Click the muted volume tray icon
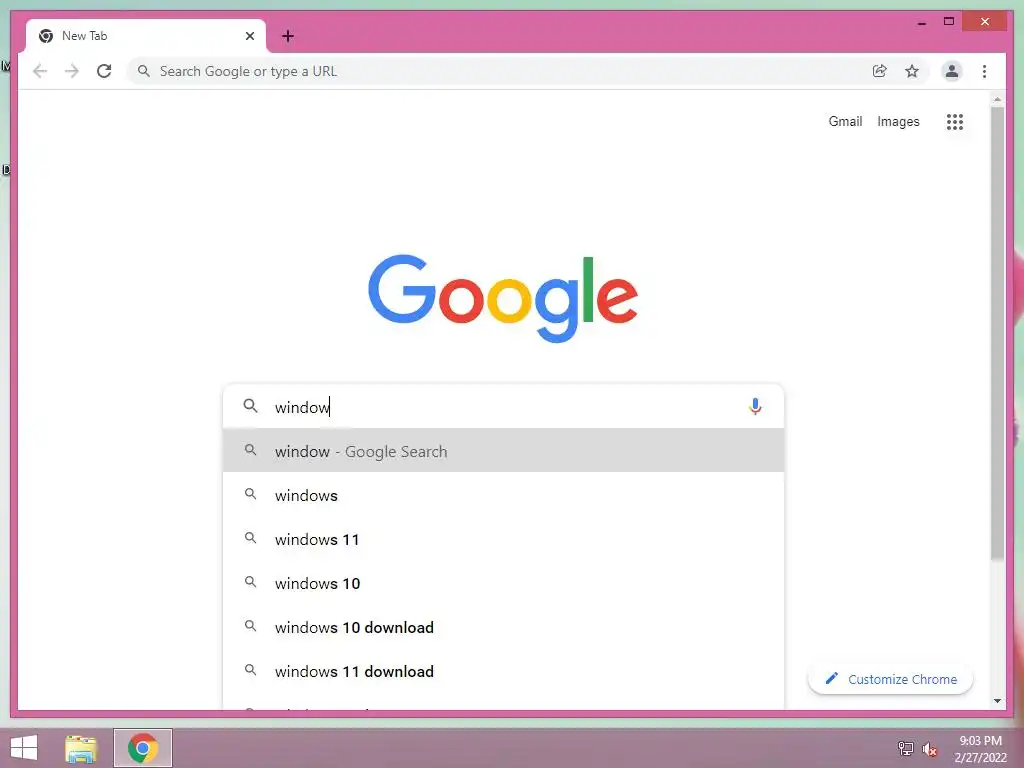Viewport: 1024px width, 768px height. click(x=929, y=749)
